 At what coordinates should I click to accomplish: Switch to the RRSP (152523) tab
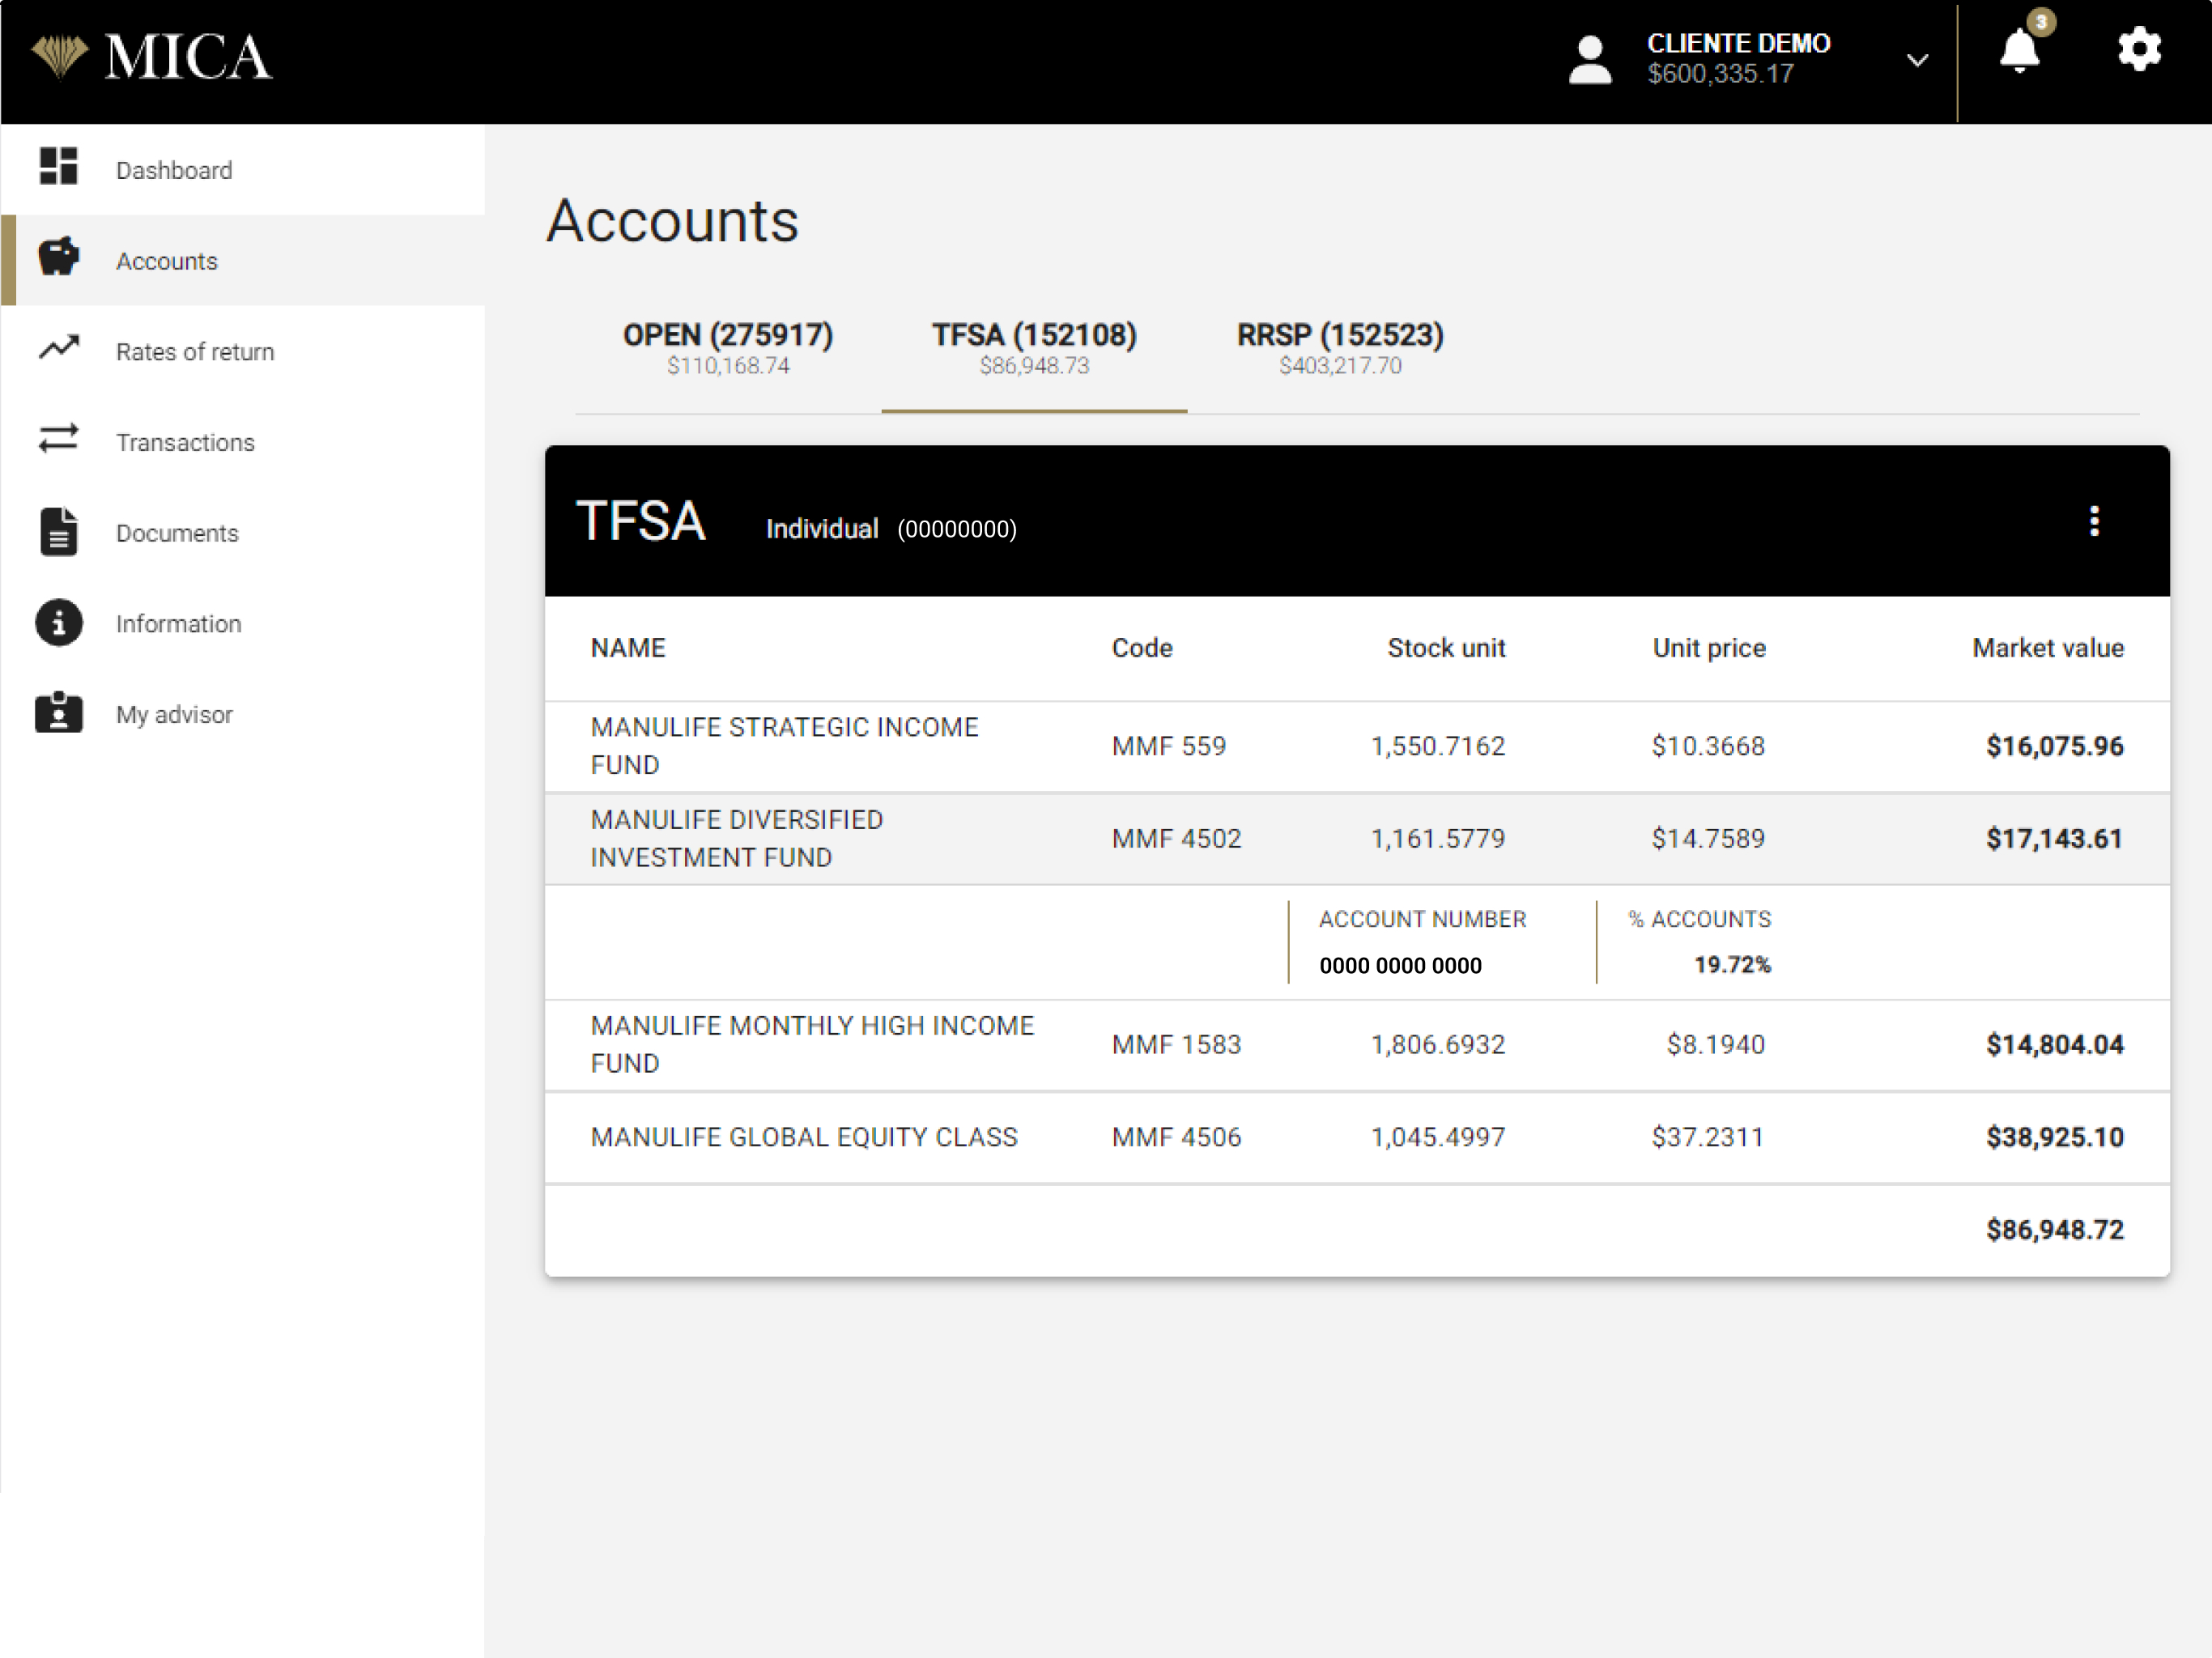1340,349
